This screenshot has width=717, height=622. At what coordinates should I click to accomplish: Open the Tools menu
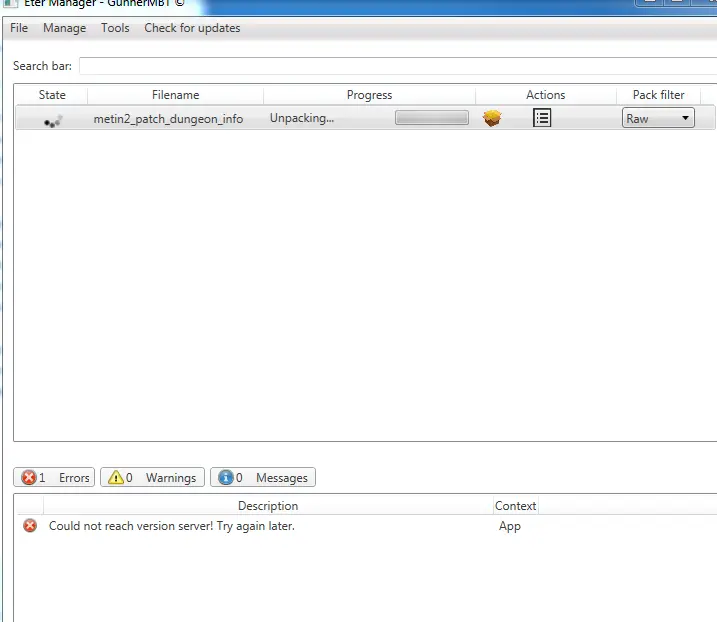click(115, 28)
